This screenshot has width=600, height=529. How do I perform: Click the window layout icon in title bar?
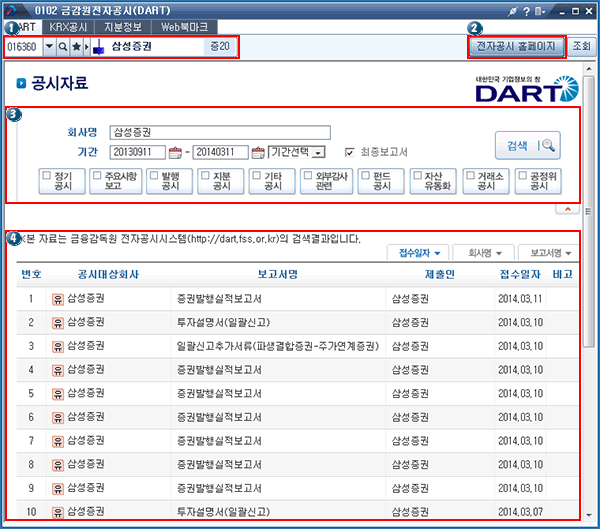click(540, 11)
